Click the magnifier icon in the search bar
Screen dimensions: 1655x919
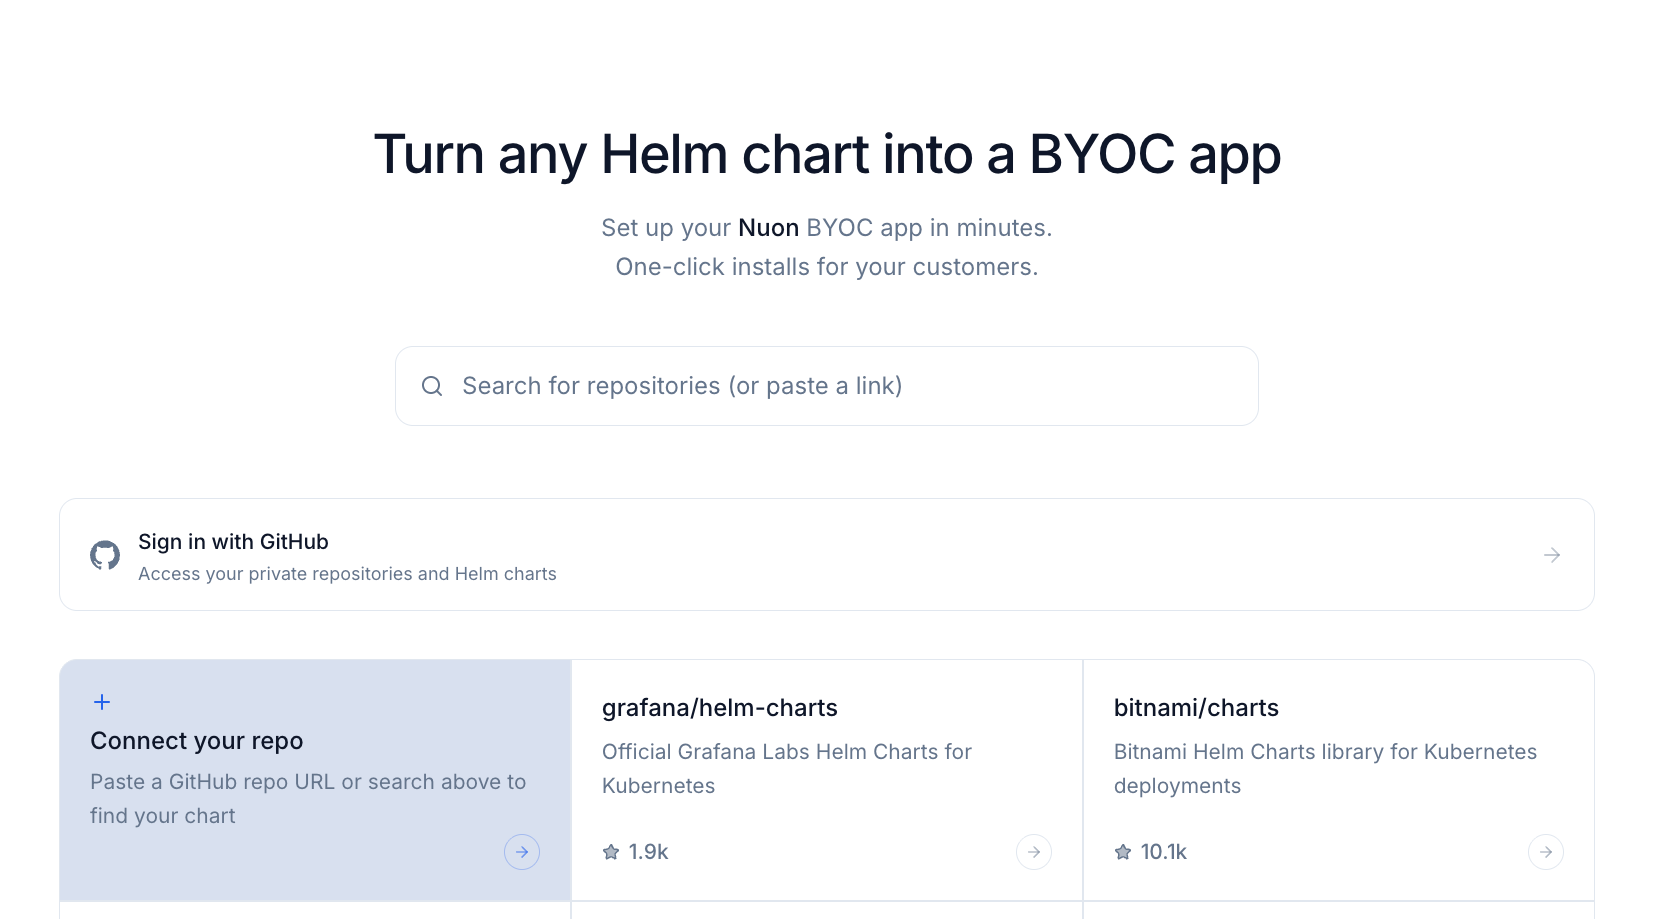click(432, 386)
